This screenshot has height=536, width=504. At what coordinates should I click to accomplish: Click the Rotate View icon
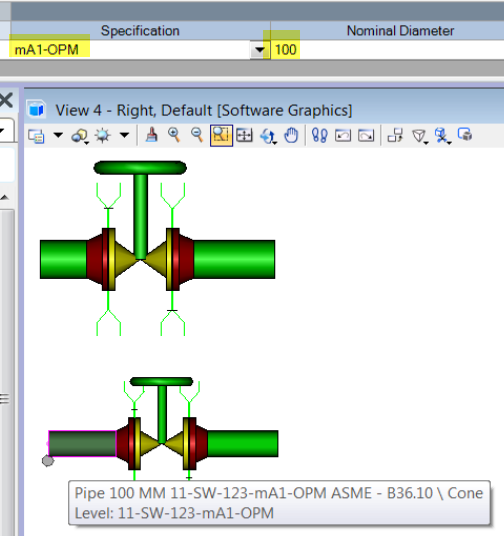[x=268, y=136]
